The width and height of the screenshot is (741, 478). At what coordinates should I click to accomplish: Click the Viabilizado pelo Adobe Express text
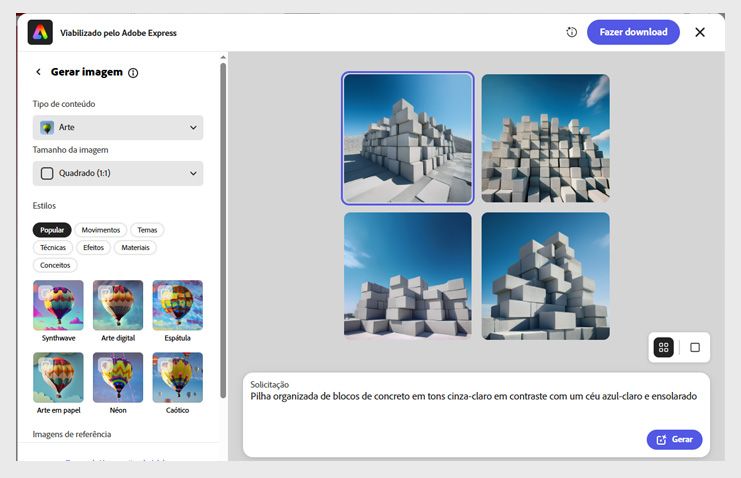pos(118,33)
